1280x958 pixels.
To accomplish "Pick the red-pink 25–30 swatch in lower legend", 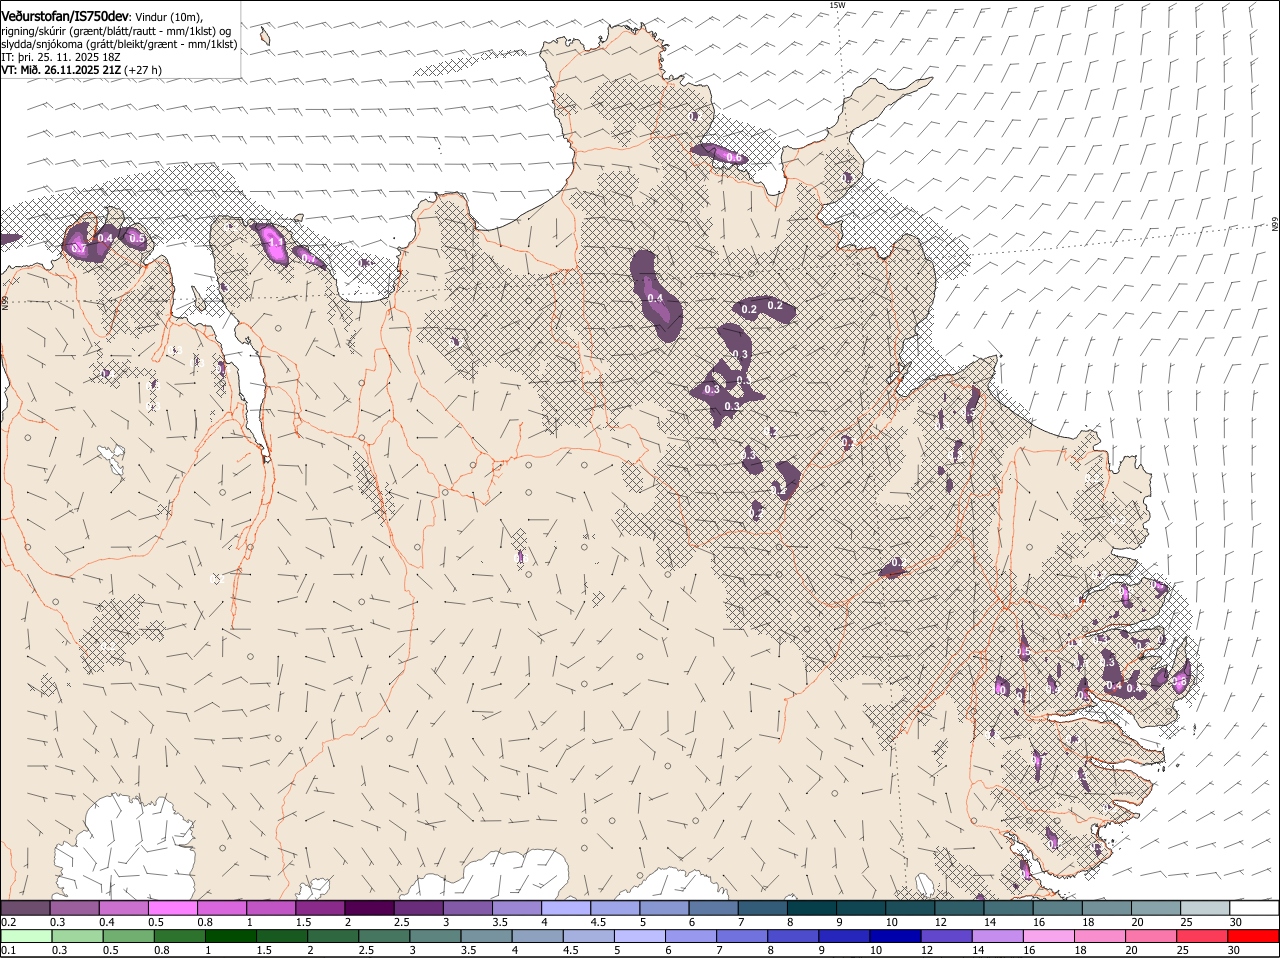I will click(1203, 936).
